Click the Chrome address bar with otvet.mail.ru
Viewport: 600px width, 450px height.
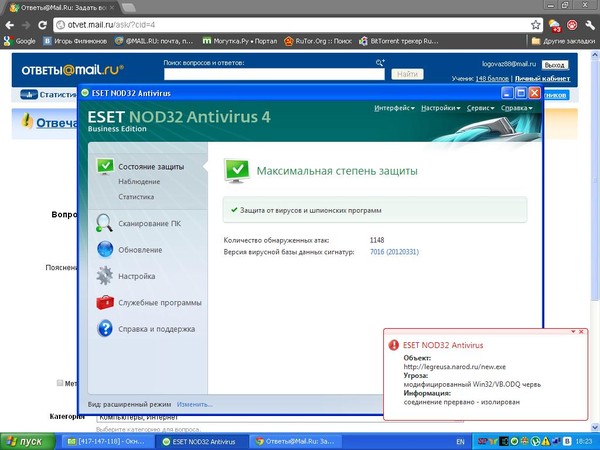point(298,25)
